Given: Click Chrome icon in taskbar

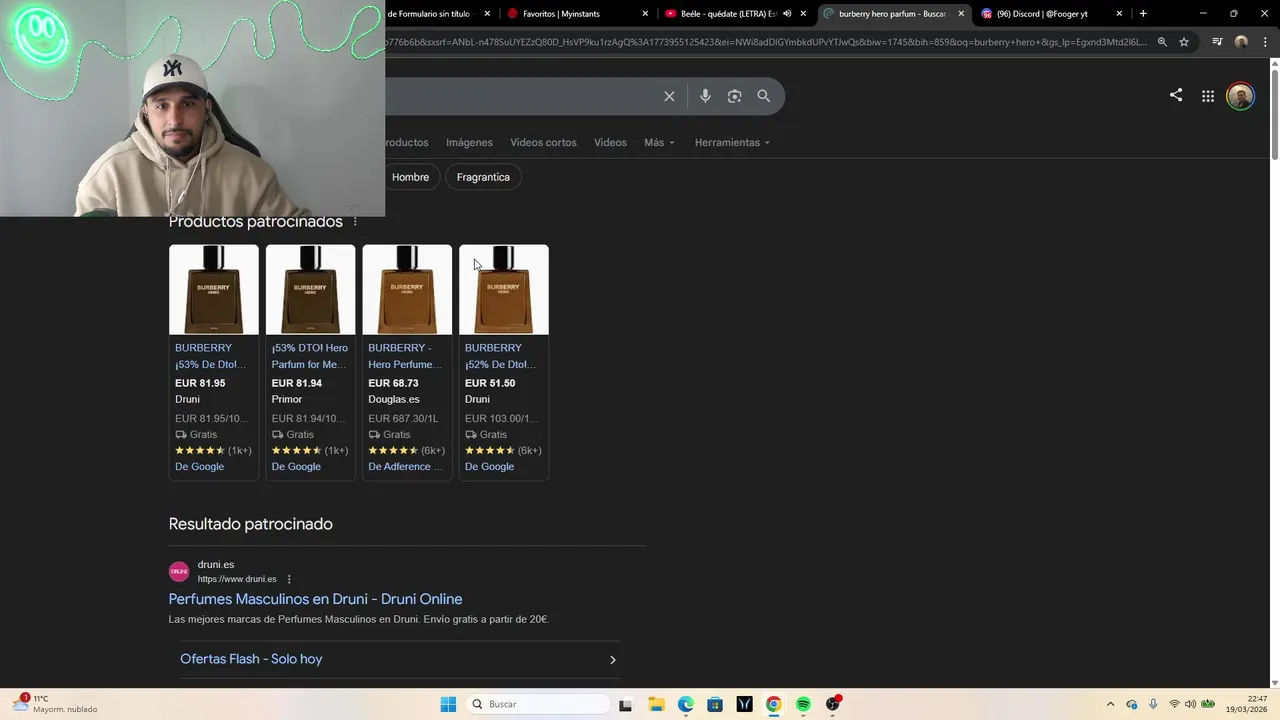Looking at the screenshot, I should 773,704.
